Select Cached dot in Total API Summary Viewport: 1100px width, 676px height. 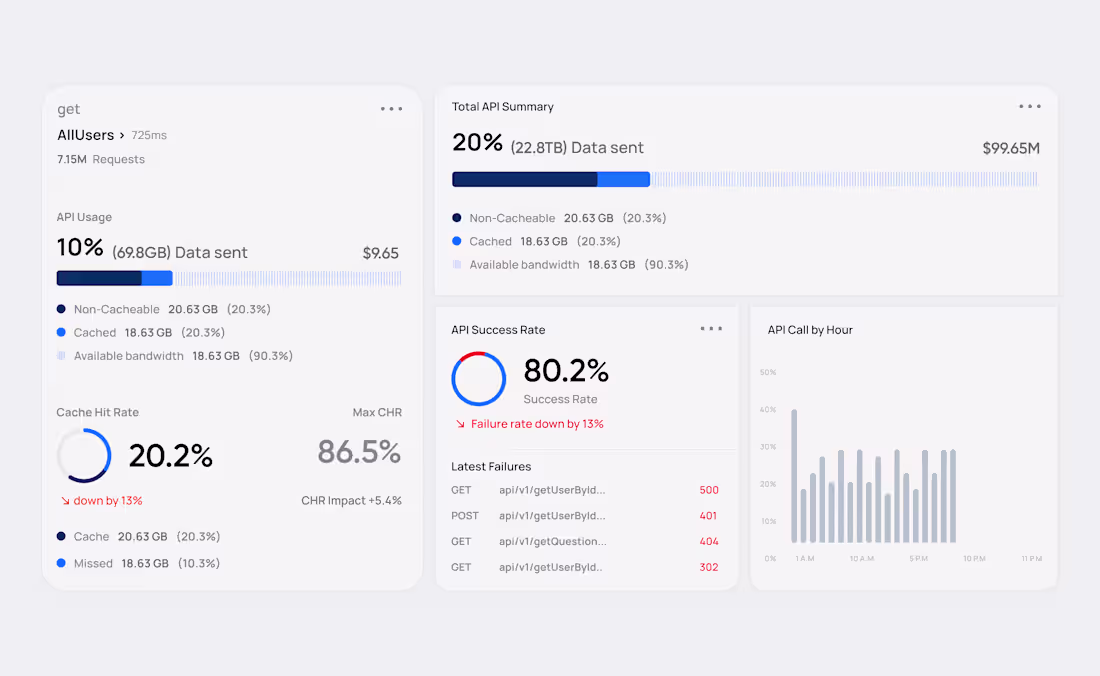pos(457,241)
